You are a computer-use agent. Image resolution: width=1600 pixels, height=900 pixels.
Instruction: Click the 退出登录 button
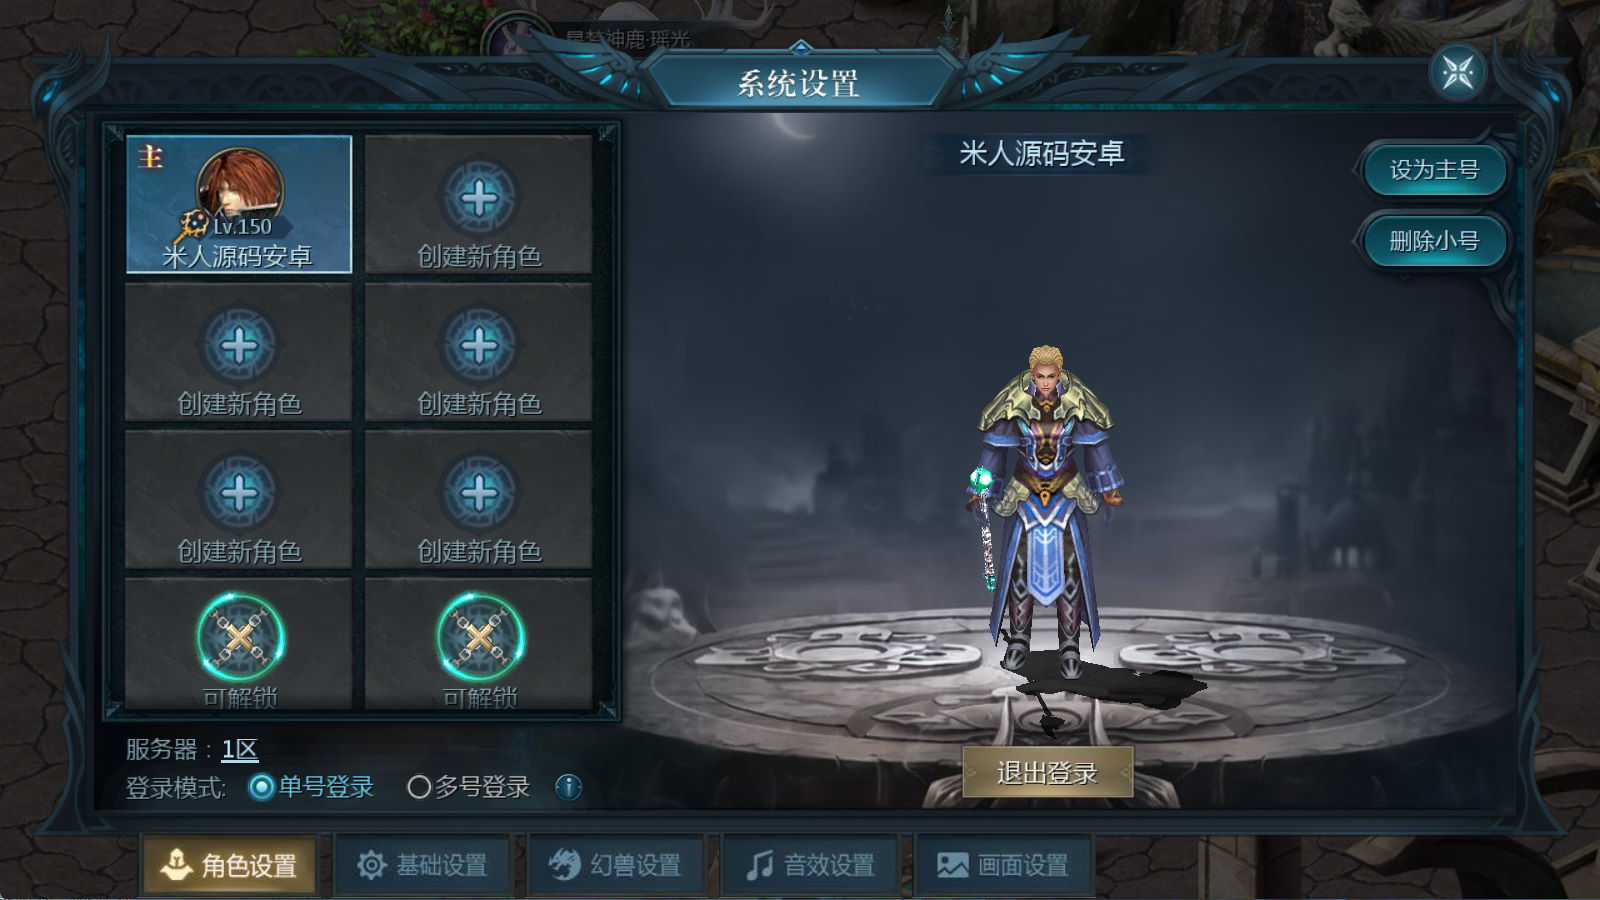[1047, 772]
